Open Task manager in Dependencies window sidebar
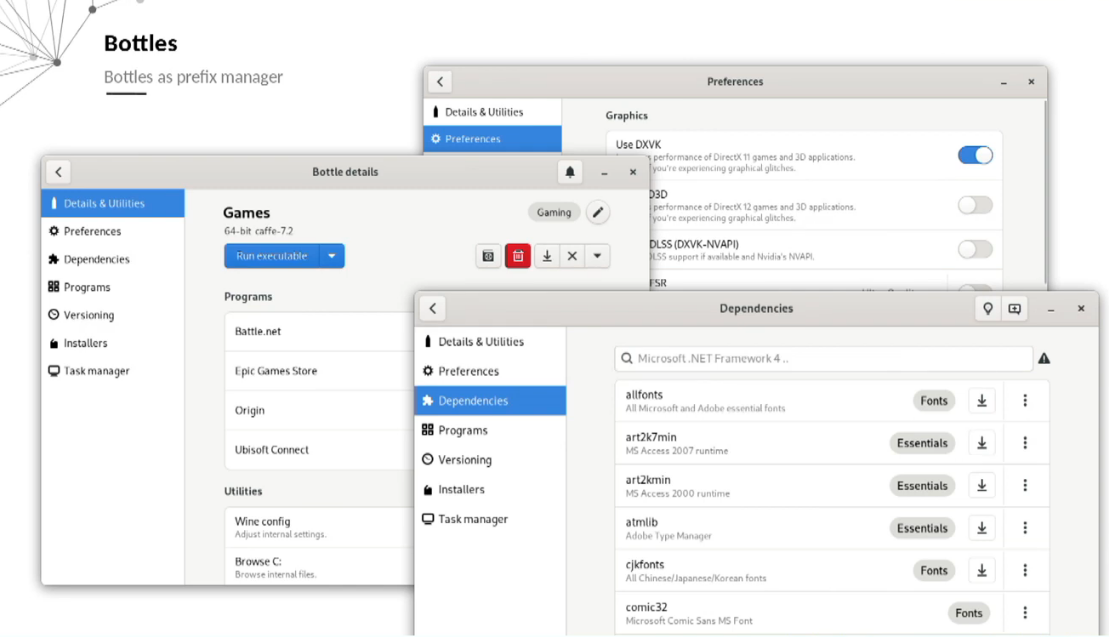Viewport: 1109px width, 637px height. click(x=472, y=519)
